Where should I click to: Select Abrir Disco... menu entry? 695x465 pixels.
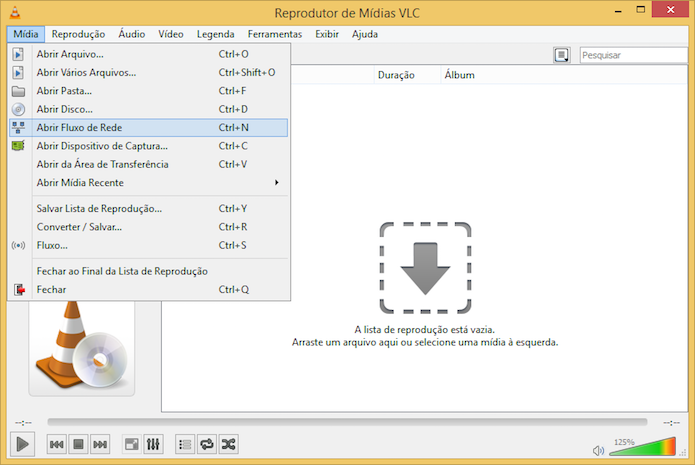(x=148, y=109)
